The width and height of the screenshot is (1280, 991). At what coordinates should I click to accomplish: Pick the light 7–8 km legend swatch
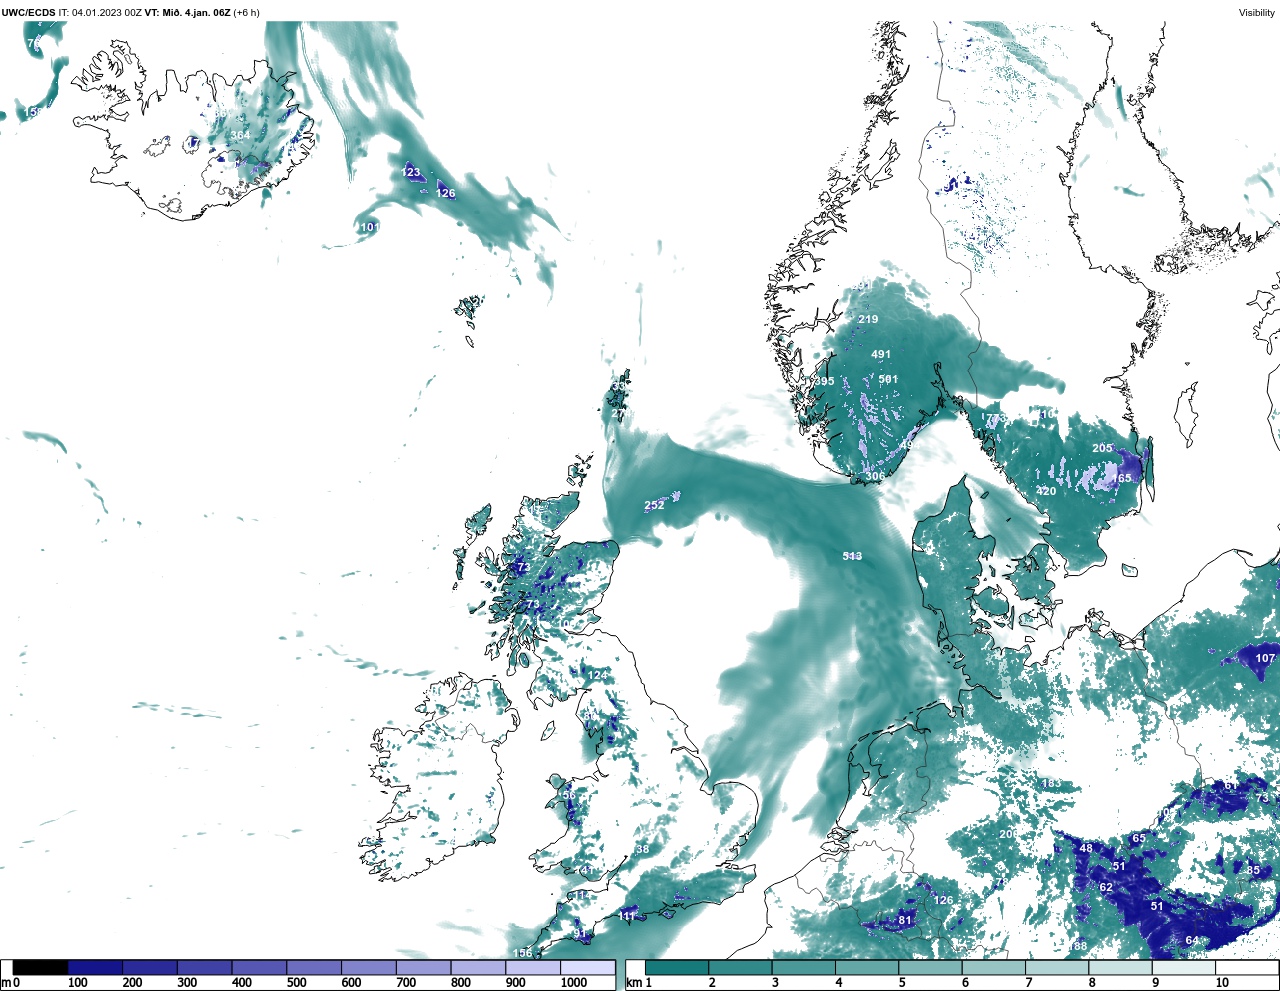(1056, 968)
